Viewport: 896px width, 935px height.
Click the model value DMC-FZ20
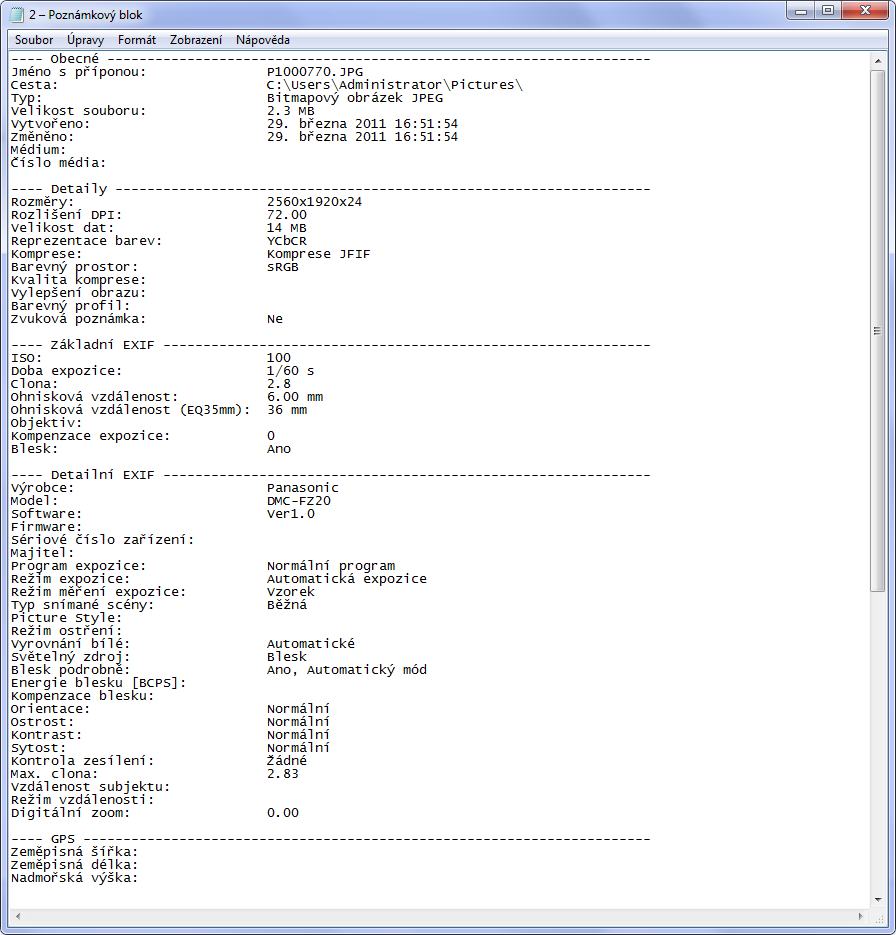299,501
